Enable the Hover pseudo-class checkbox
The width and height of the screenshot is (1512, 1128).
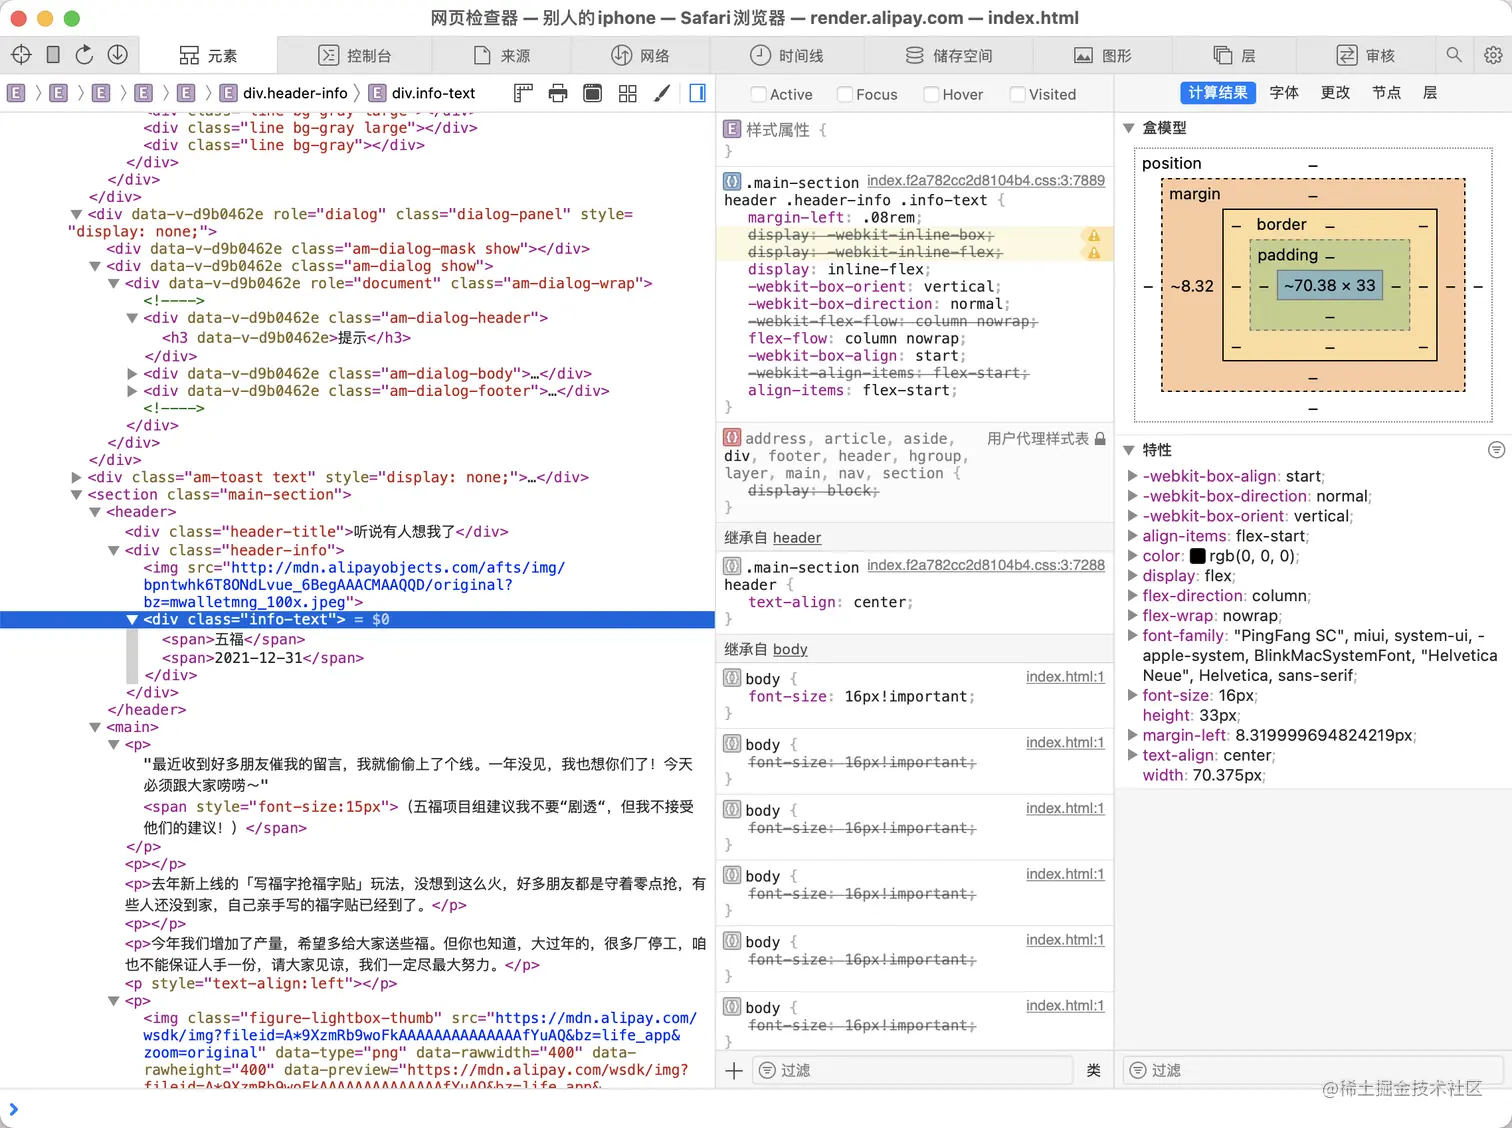click(x=931, y=94)
